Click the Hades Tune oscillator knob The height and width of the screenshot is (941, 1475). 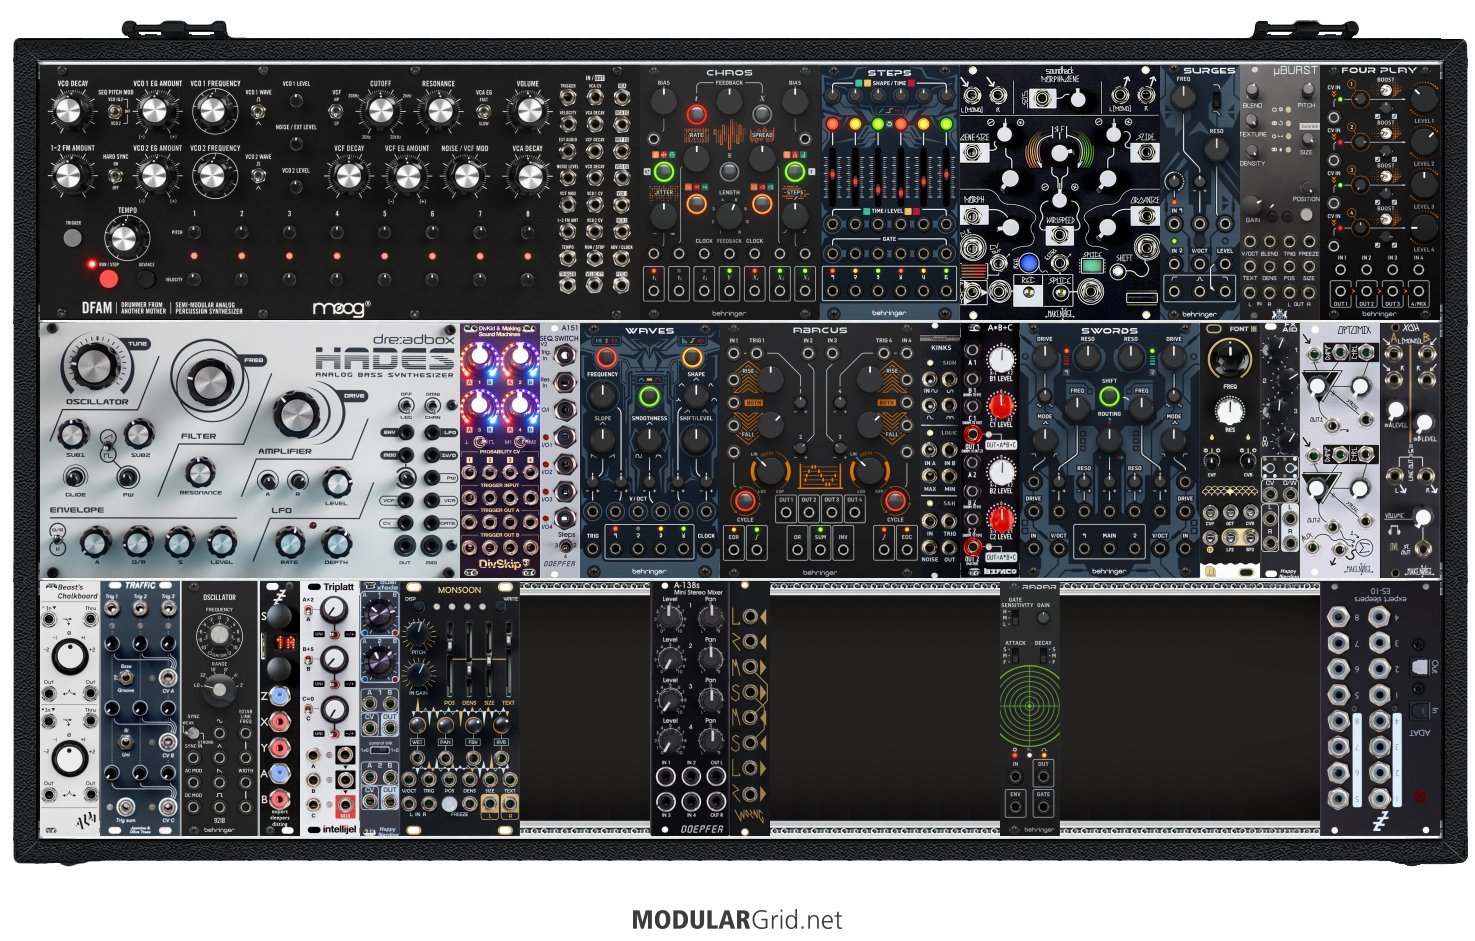90,367
